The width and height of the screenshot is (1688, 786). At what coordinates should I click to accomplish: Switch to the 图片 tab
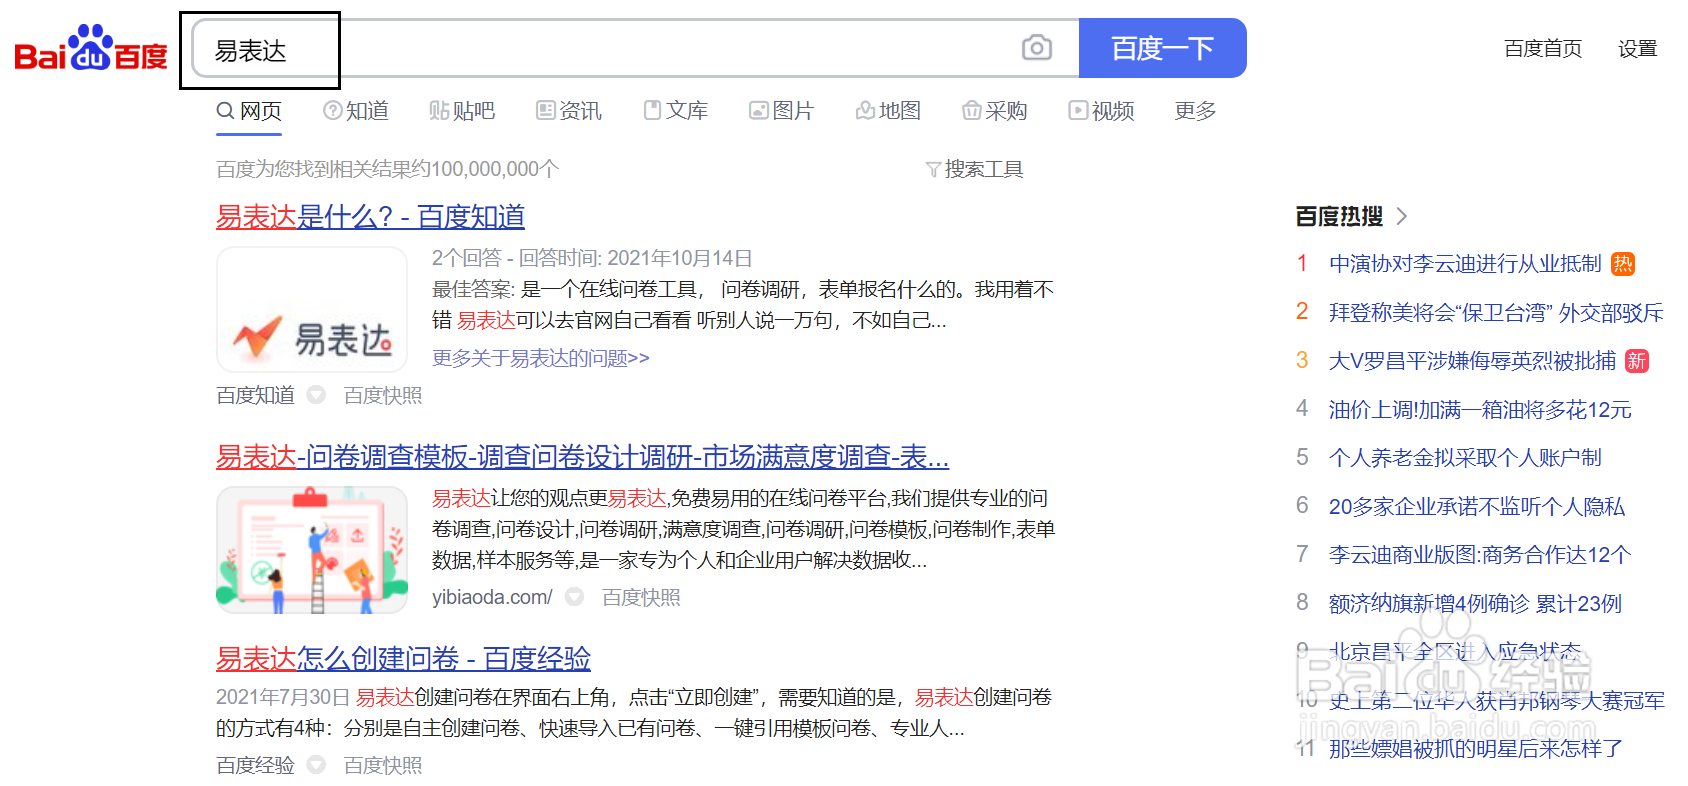(782, 111)
